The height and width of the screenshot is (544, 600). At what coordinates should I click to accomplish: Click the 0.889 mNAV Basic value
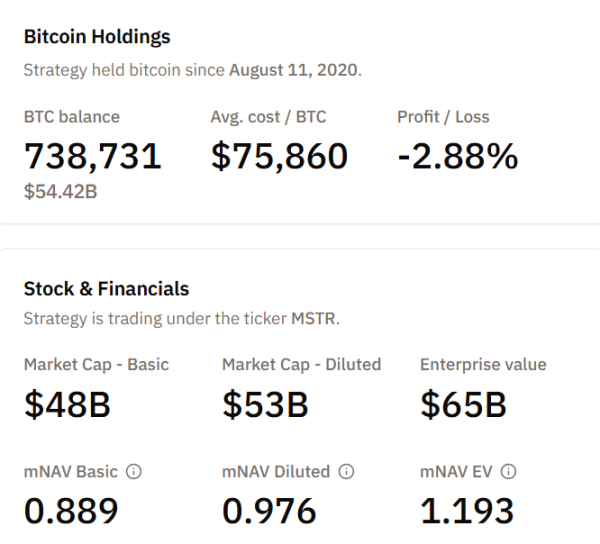[x=71, y=511]
